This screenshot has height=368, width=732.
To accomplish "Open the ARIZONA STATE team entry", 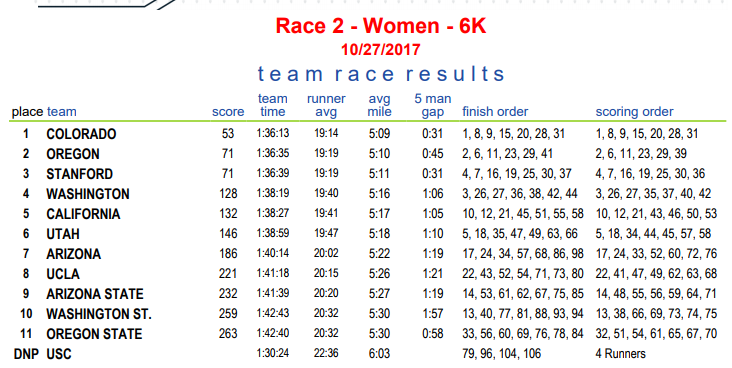I will [94, 294].
